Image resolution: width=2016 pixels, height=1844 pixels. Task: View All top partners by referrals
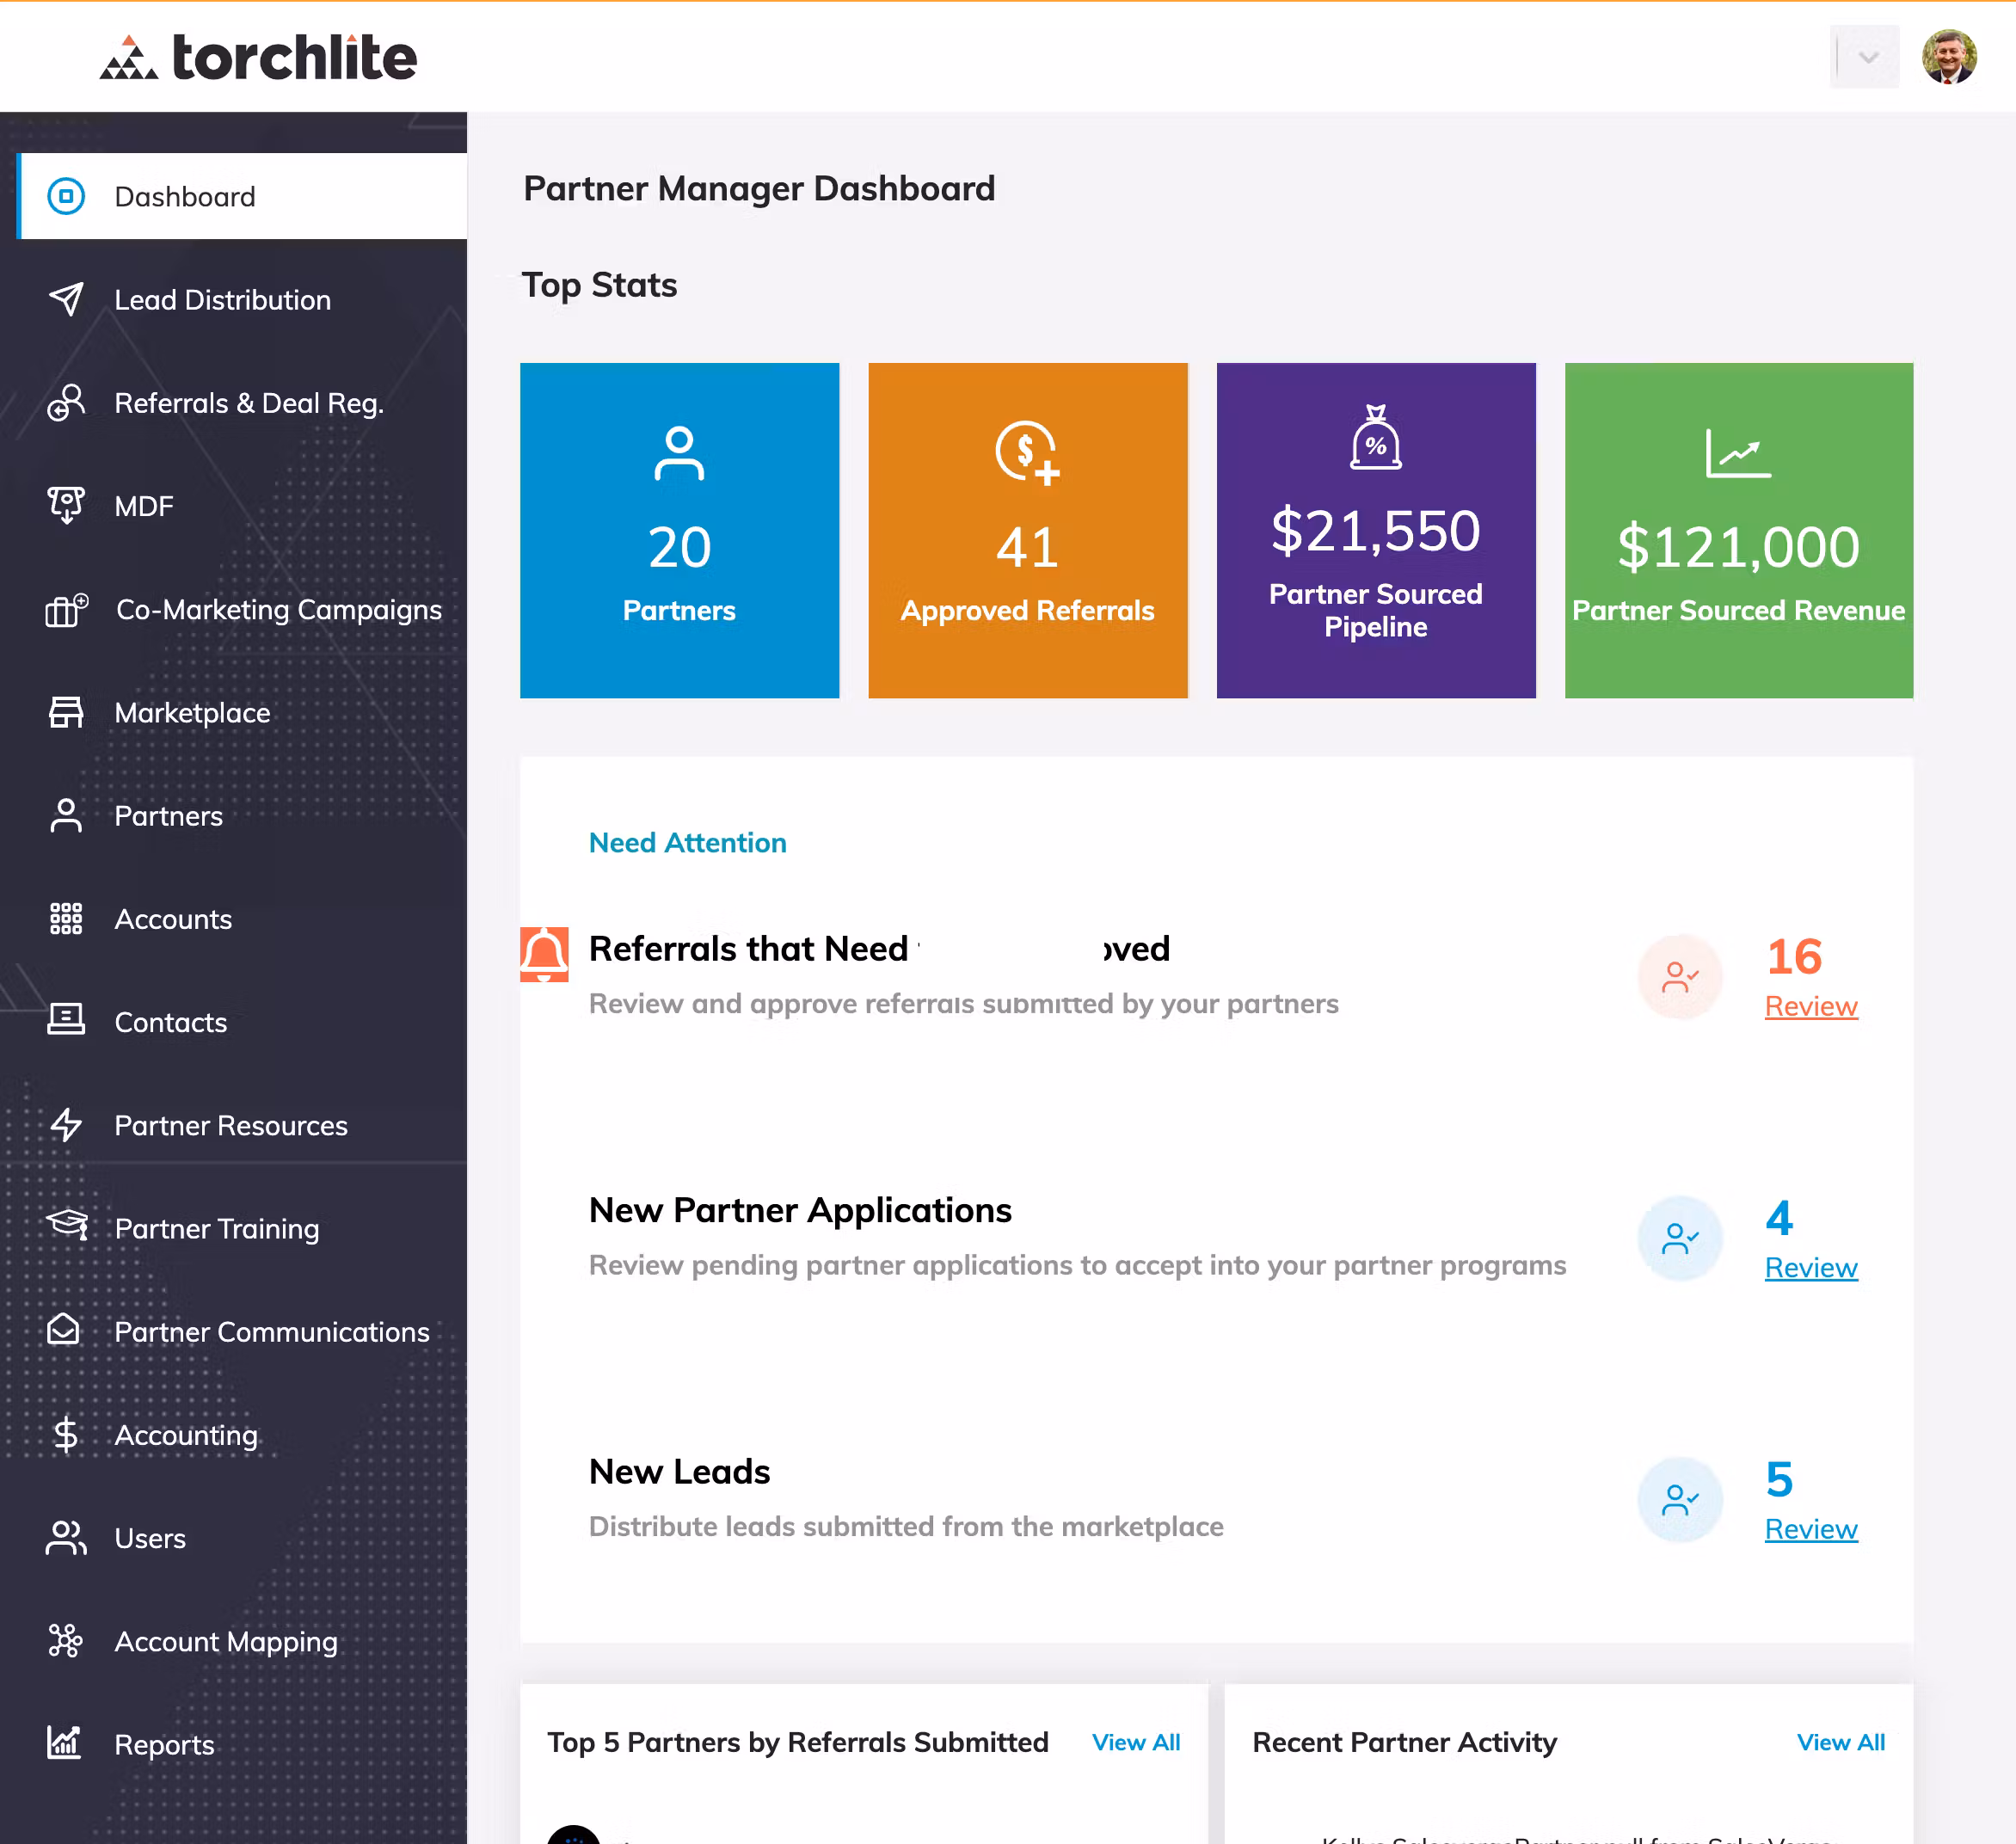pyautogui.click(x=1135, y=1742)
